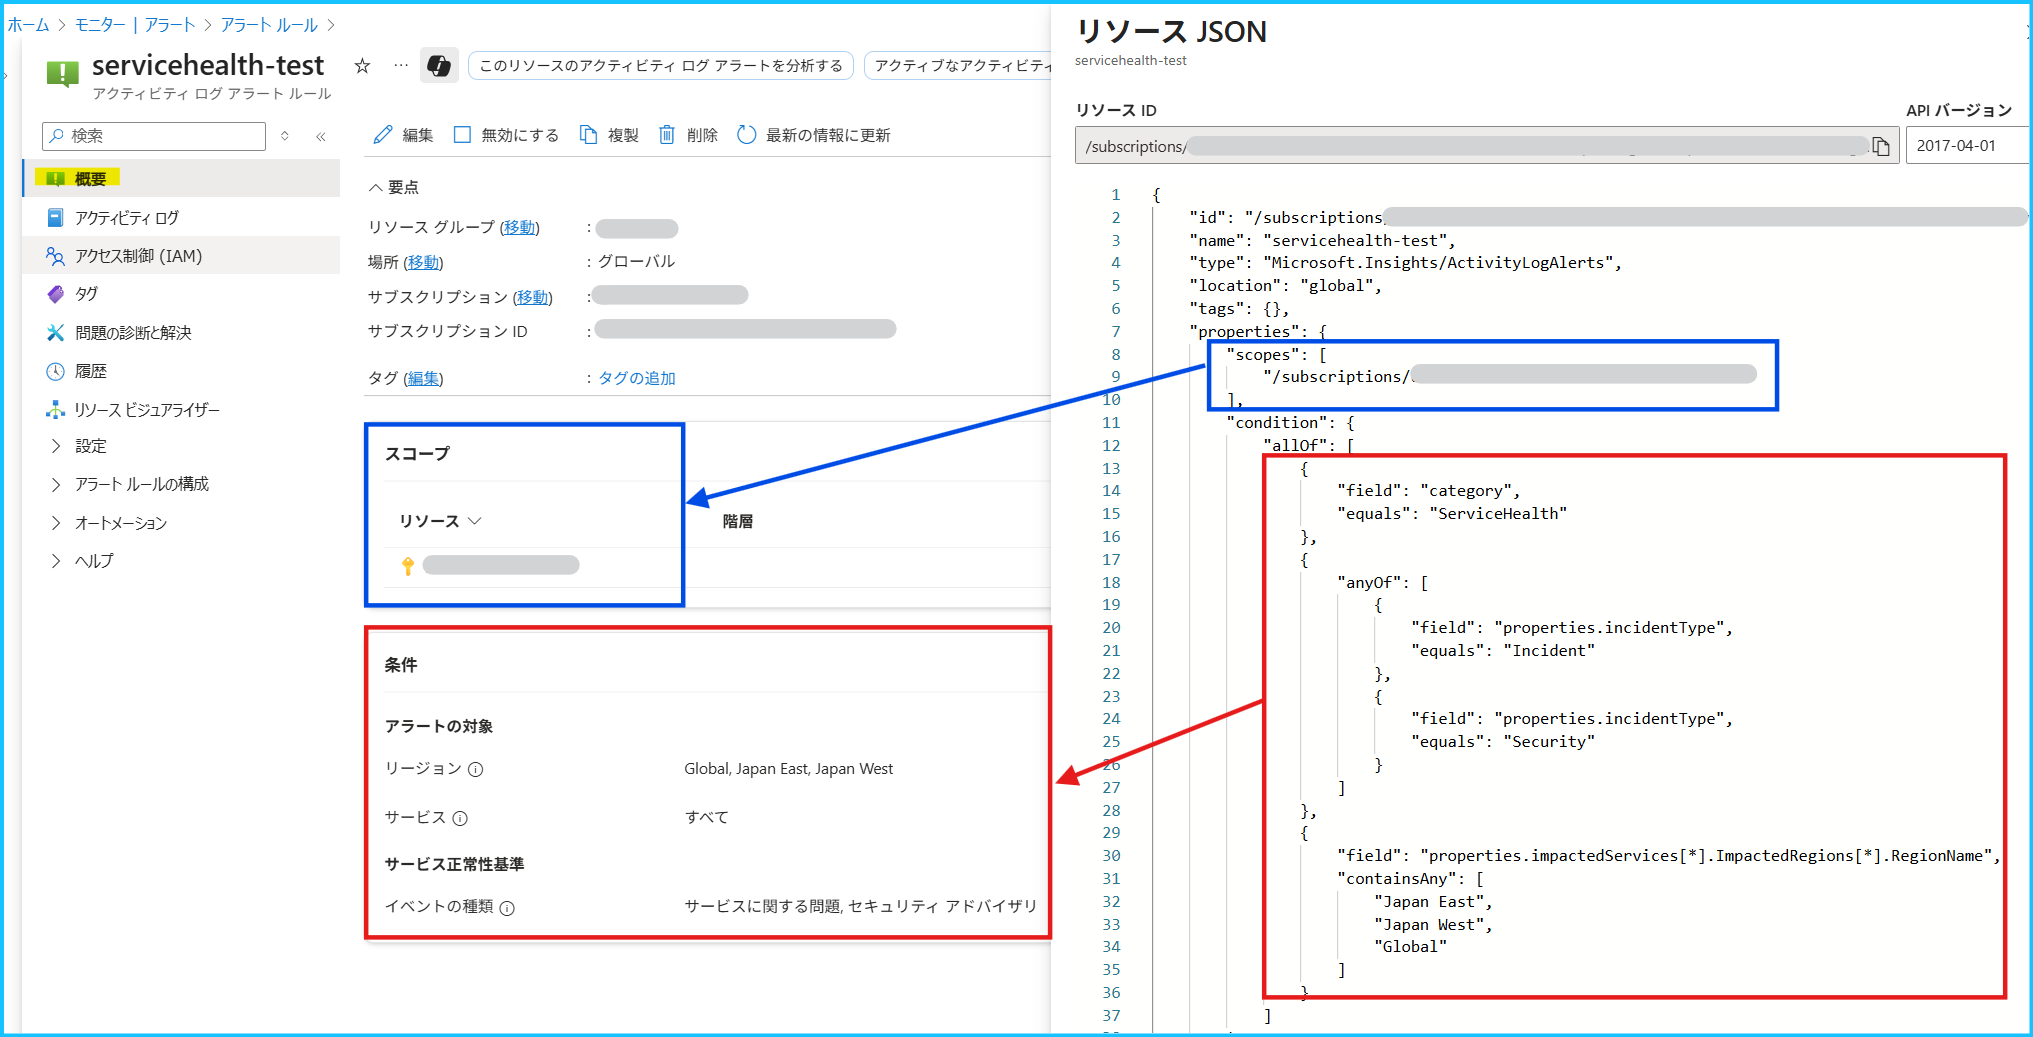This screenshot has height=1037, width=2033.
Task: Expand the アラート ルールの構成 section
Action: 56,485
